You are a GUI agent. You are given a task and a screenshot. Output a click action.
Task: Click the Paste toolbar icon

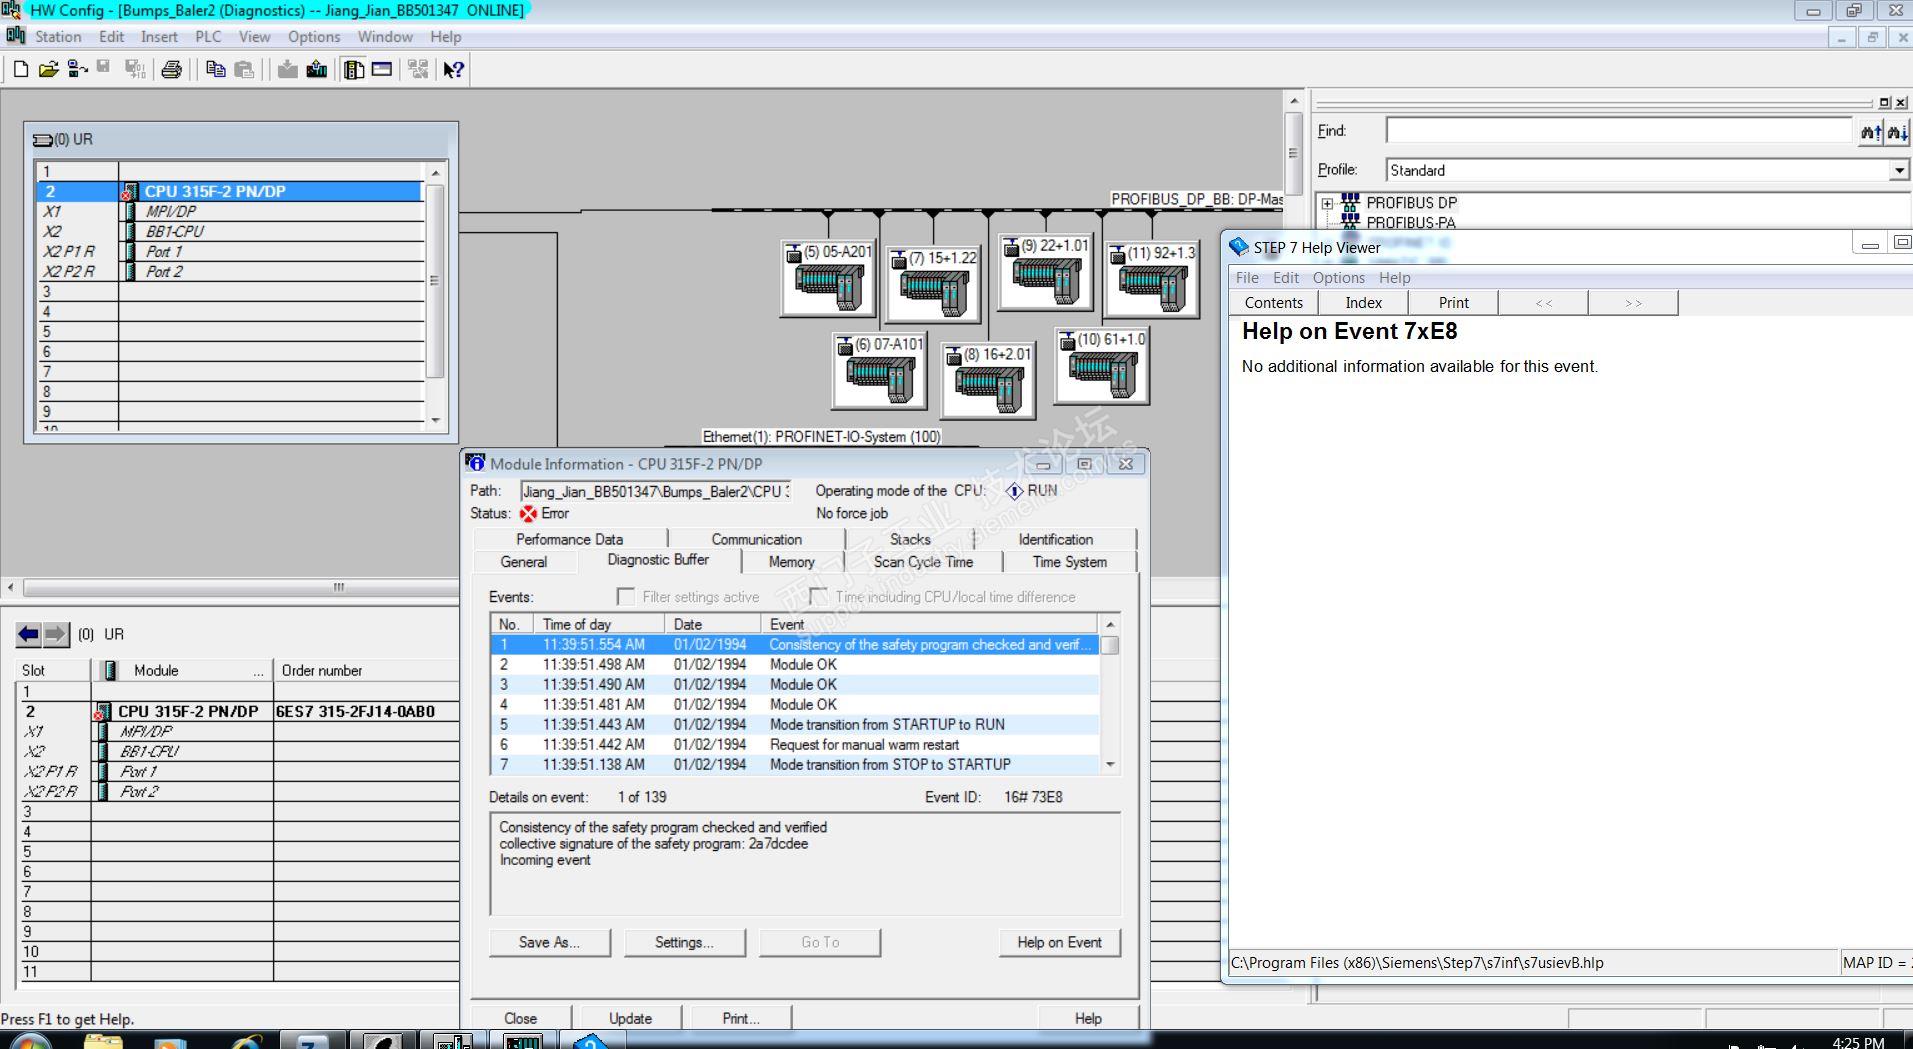click(244, 70)
